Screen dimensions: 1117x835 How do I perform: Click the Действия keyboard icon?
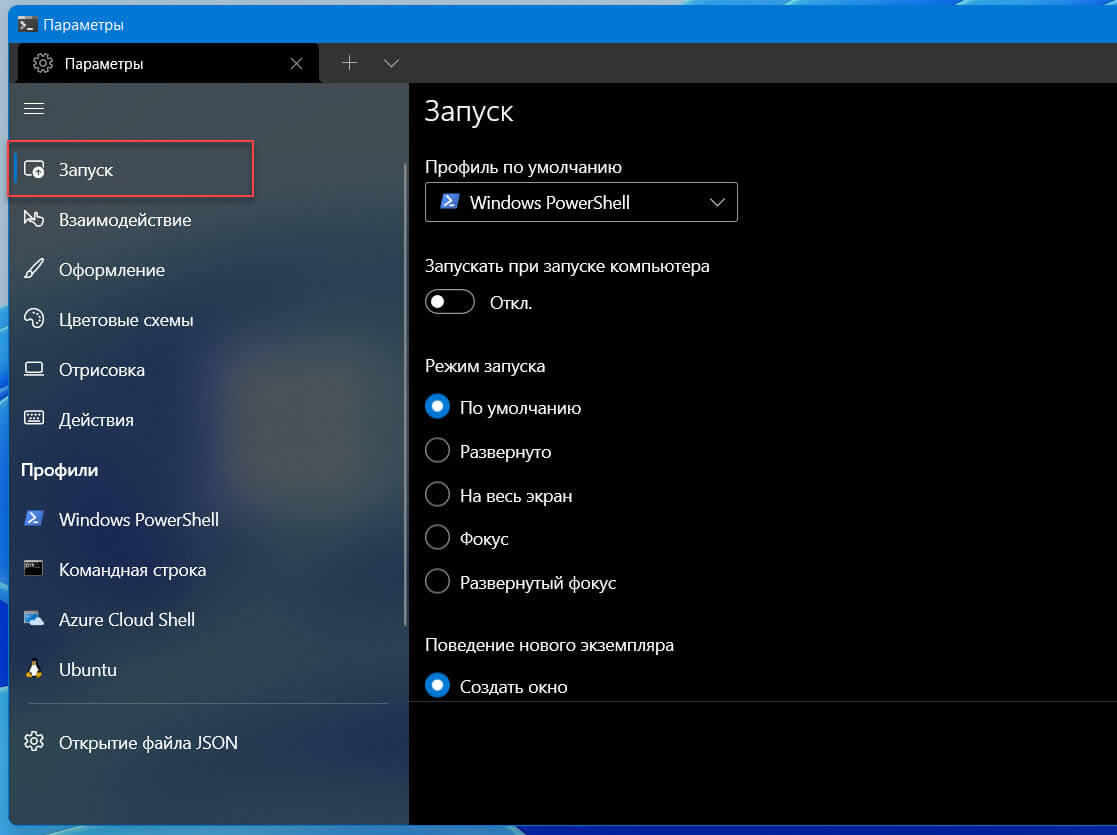(x=34, y=418)
